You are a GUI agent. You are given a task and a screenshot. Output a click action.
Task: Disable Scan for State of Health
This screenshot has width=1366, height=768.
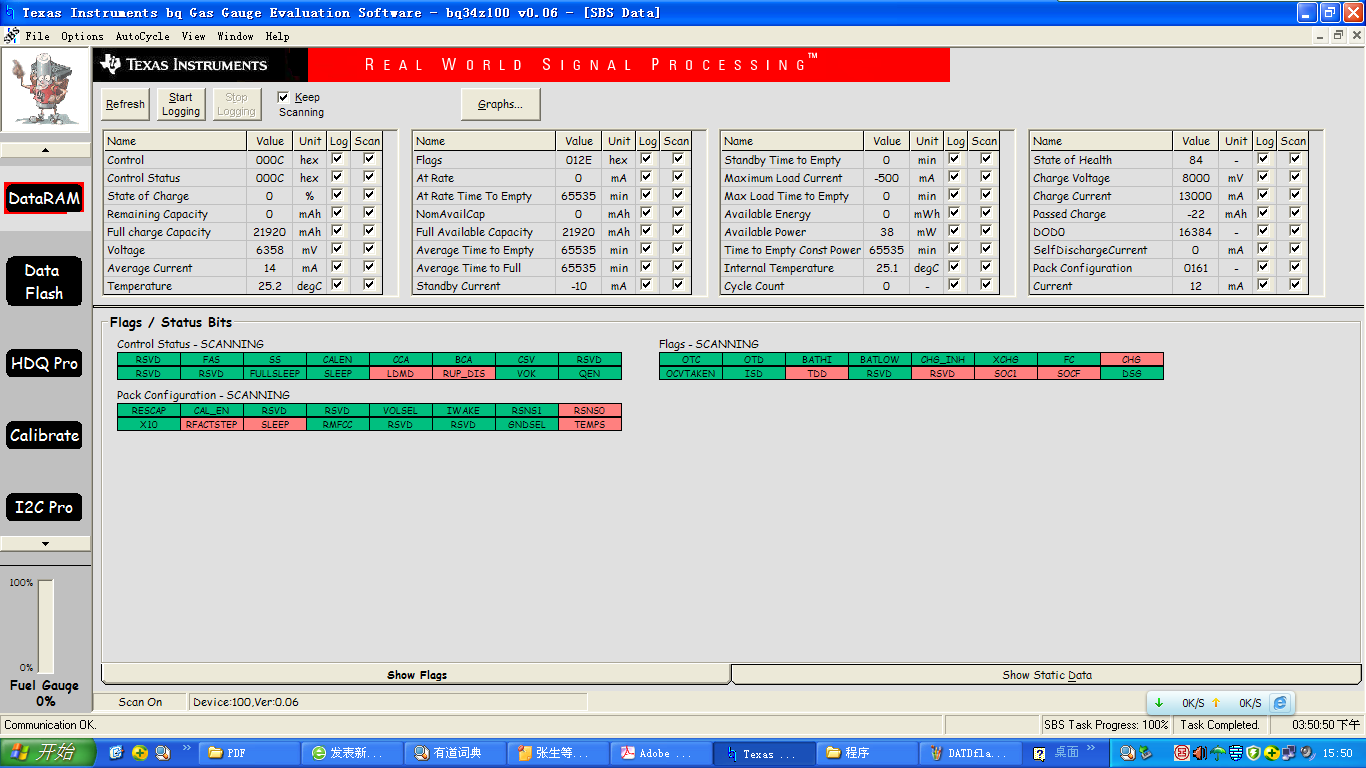[1295, 160]
